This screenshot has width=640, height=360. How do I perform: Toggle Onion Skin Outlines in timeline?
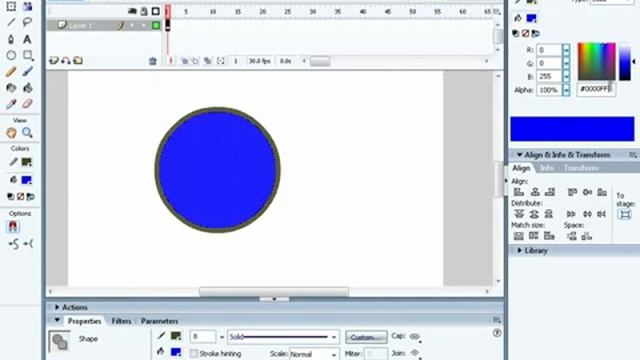click(196, 61)
